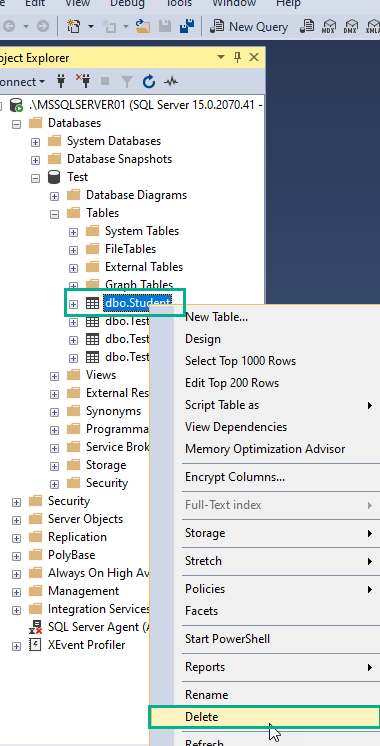This screenshot has height=746, width=380.
Task: Expand the XEvent Profiler node
Action: click(17, 646)
